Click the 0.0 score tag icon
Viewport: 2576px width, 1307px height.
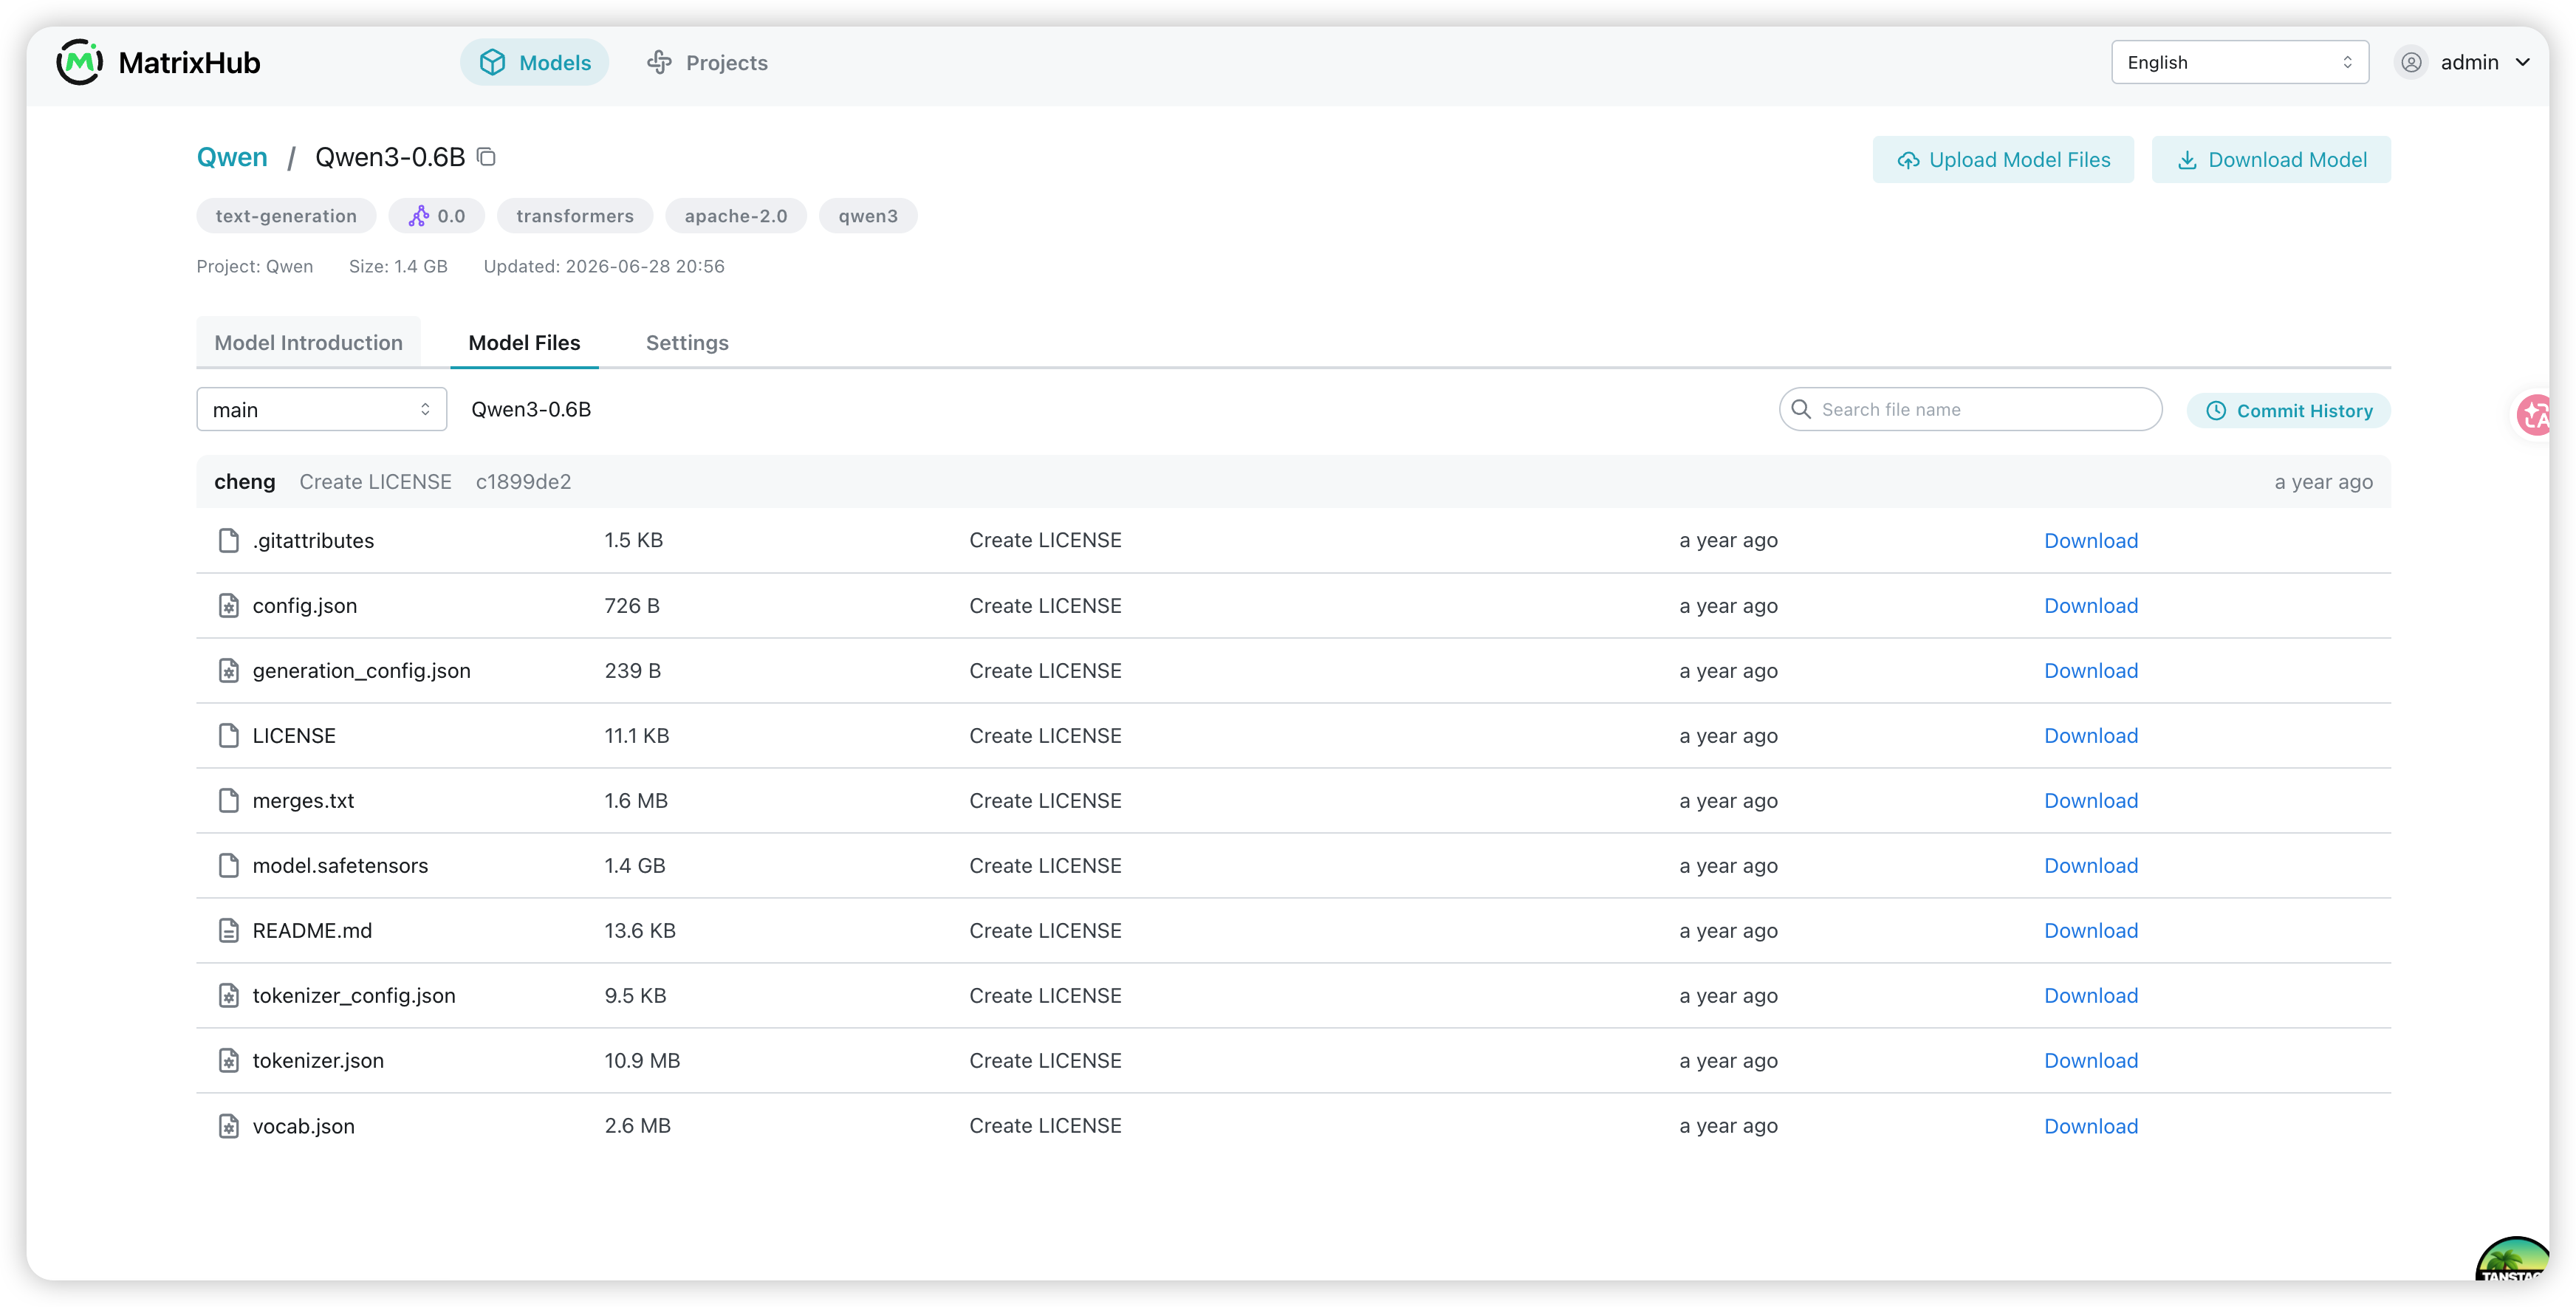pyautogui.click(x=419, y=215)
